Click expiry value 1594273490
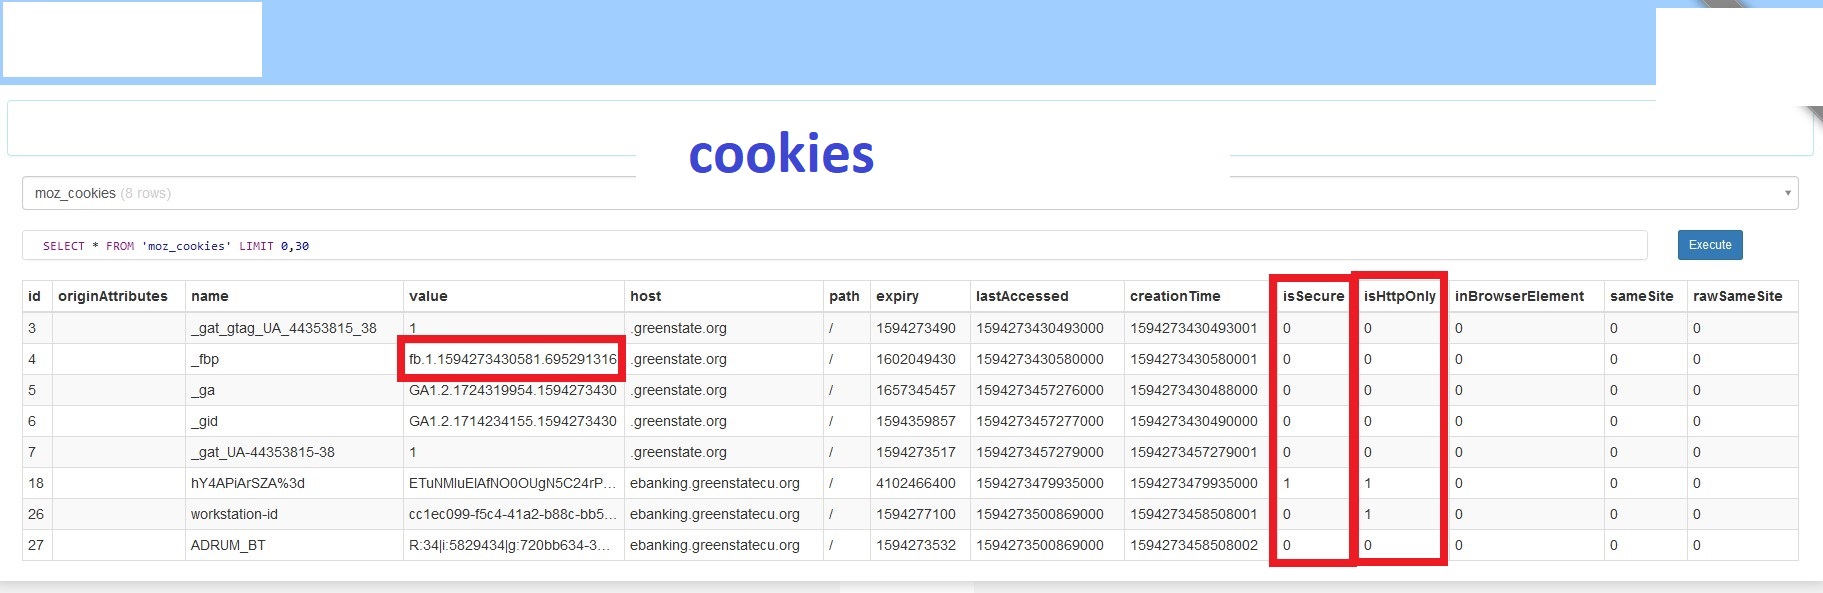Viewport: 1823px width, 593px height. coord(916,328)
